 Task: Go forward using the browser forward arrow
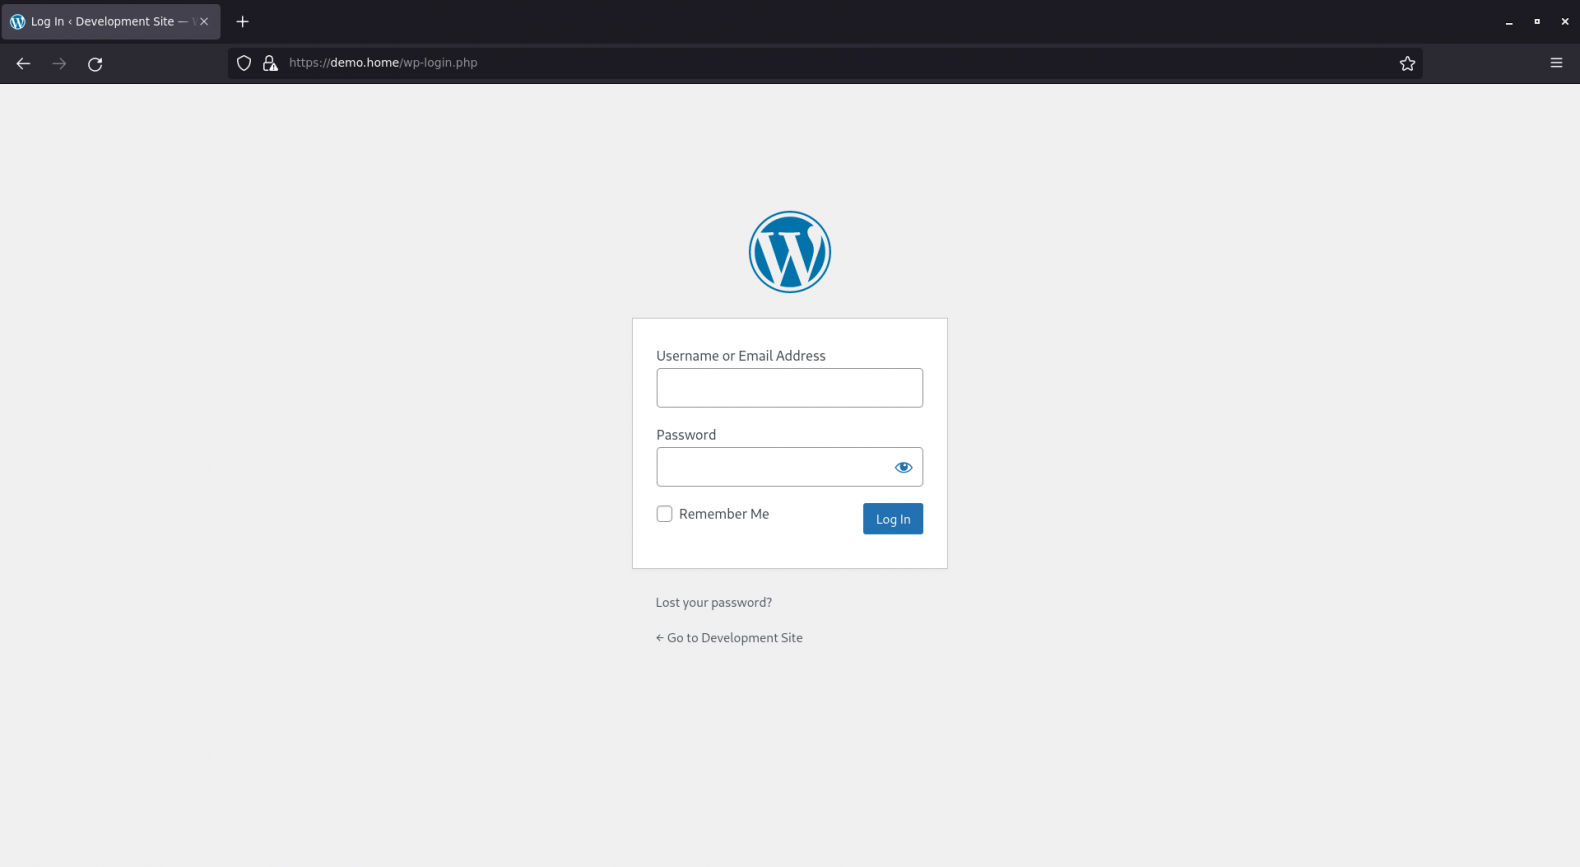59,64
